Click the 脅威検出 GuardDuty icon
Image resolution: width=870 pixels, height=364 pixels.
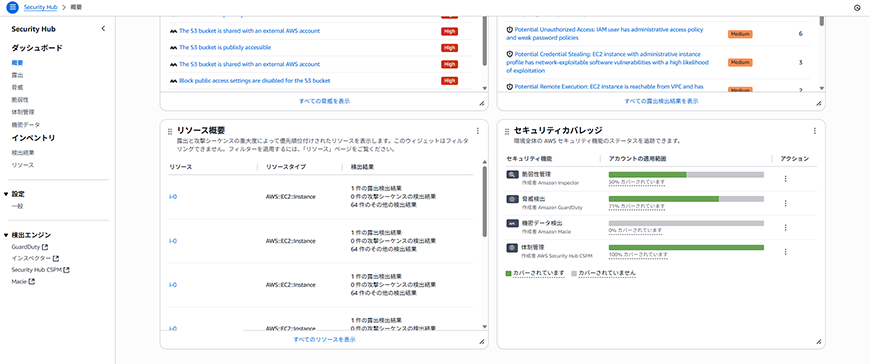512,199
